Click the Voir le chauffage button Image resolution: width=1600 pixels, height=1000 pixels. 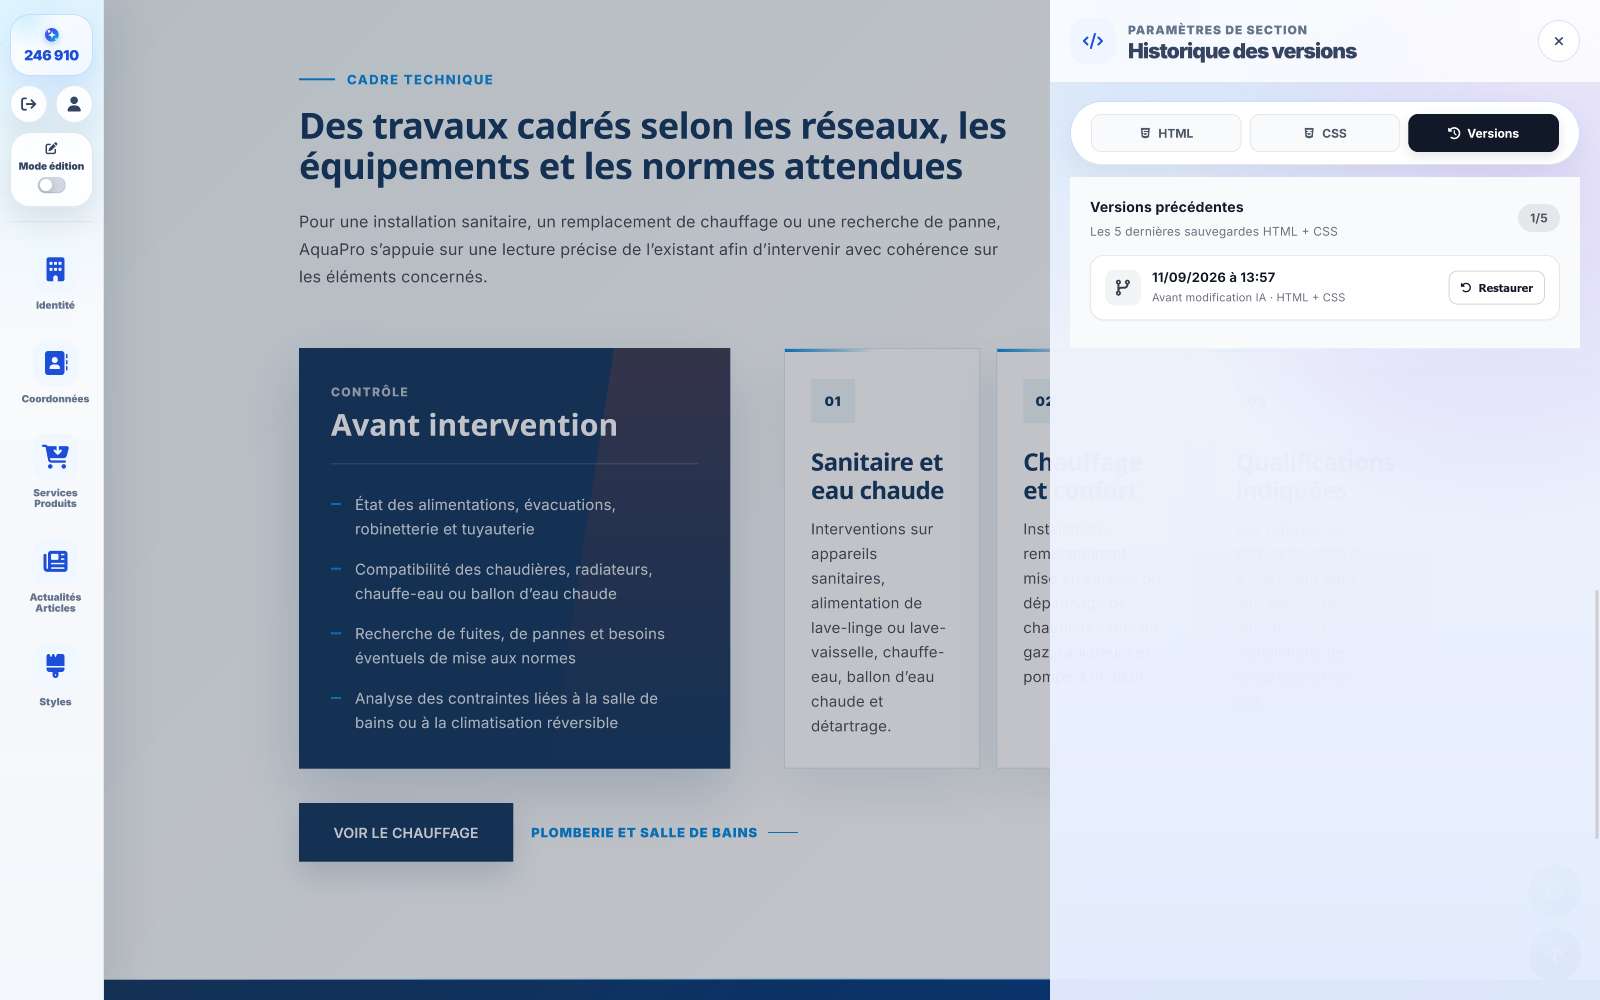point(406,832)
